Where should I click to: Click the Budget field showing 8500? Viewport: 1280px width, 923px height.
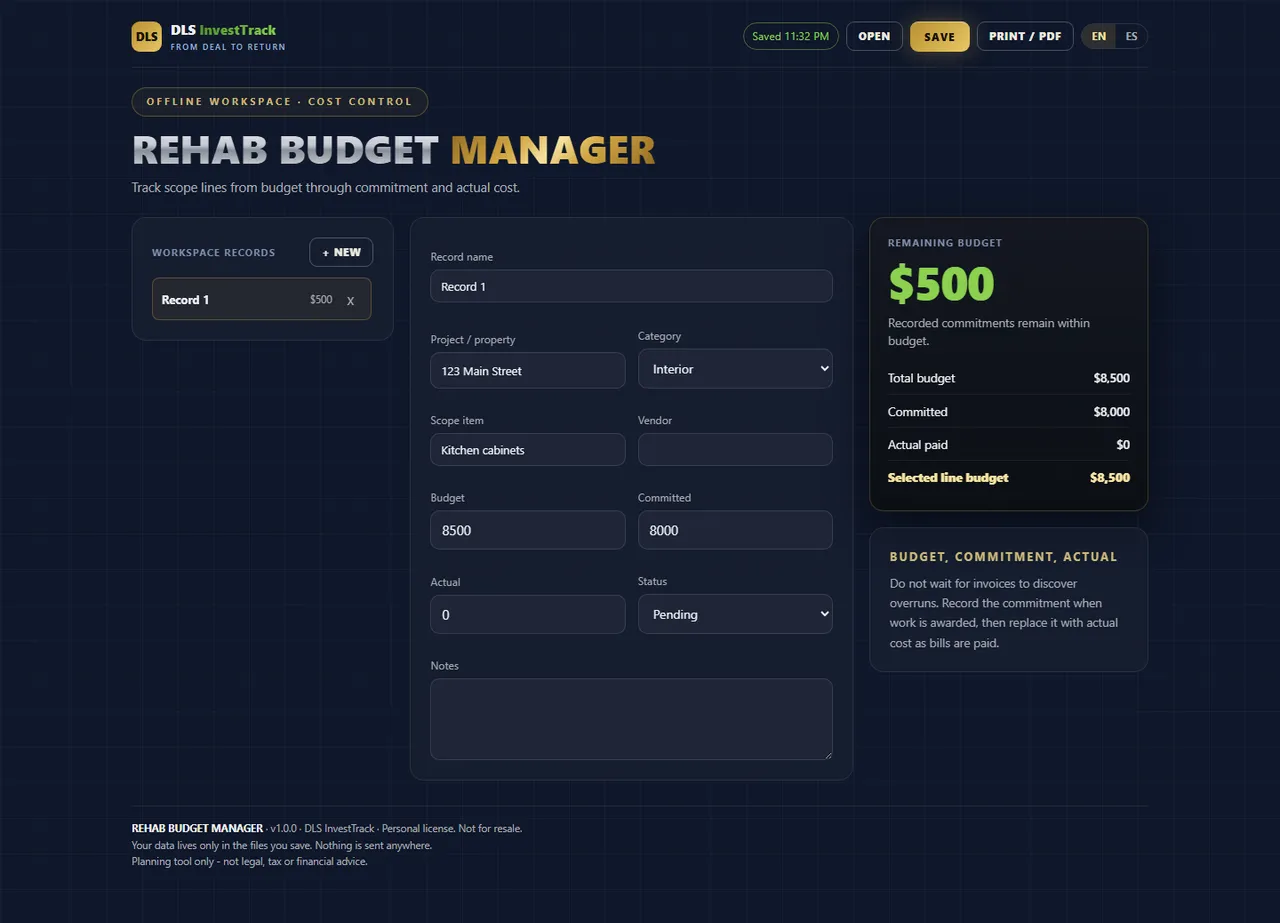tap(528, 530)
